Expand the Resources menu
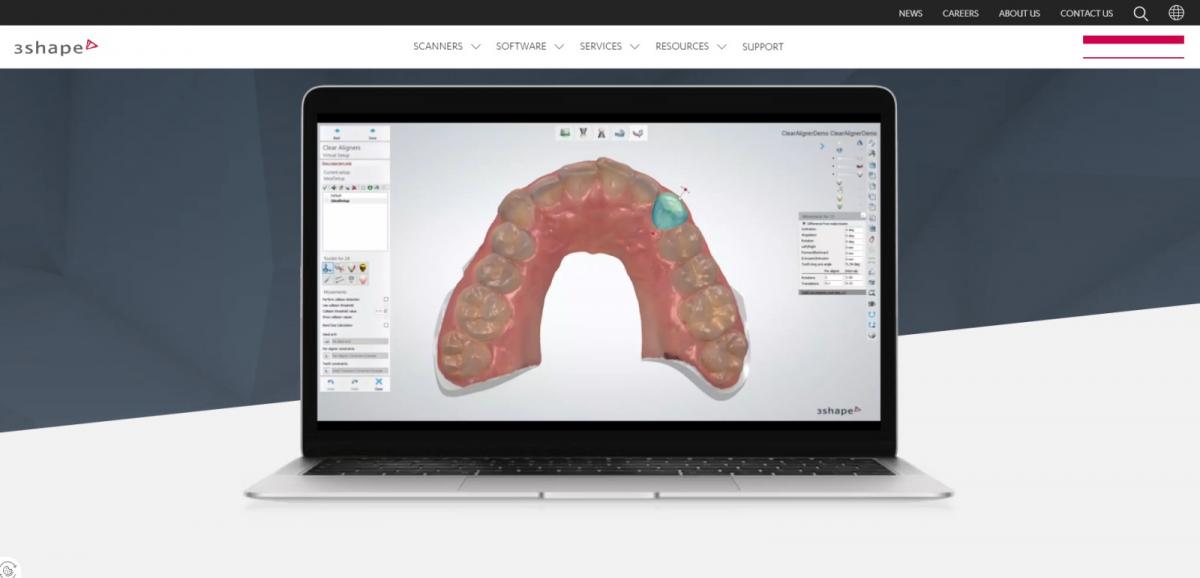Viewport: 1200px width, 578px height. (690, 46)
